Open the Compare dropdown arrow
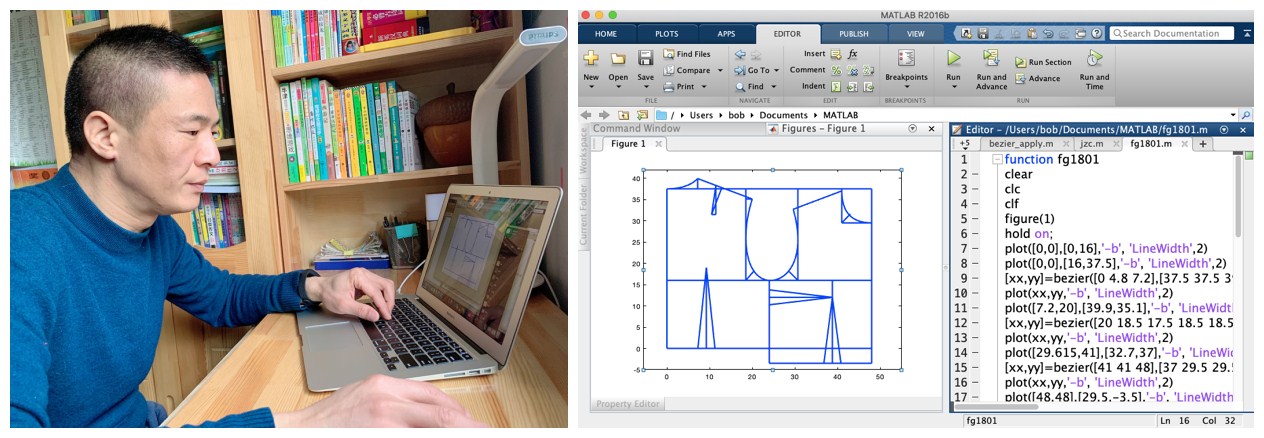 [x=720, y=71]
